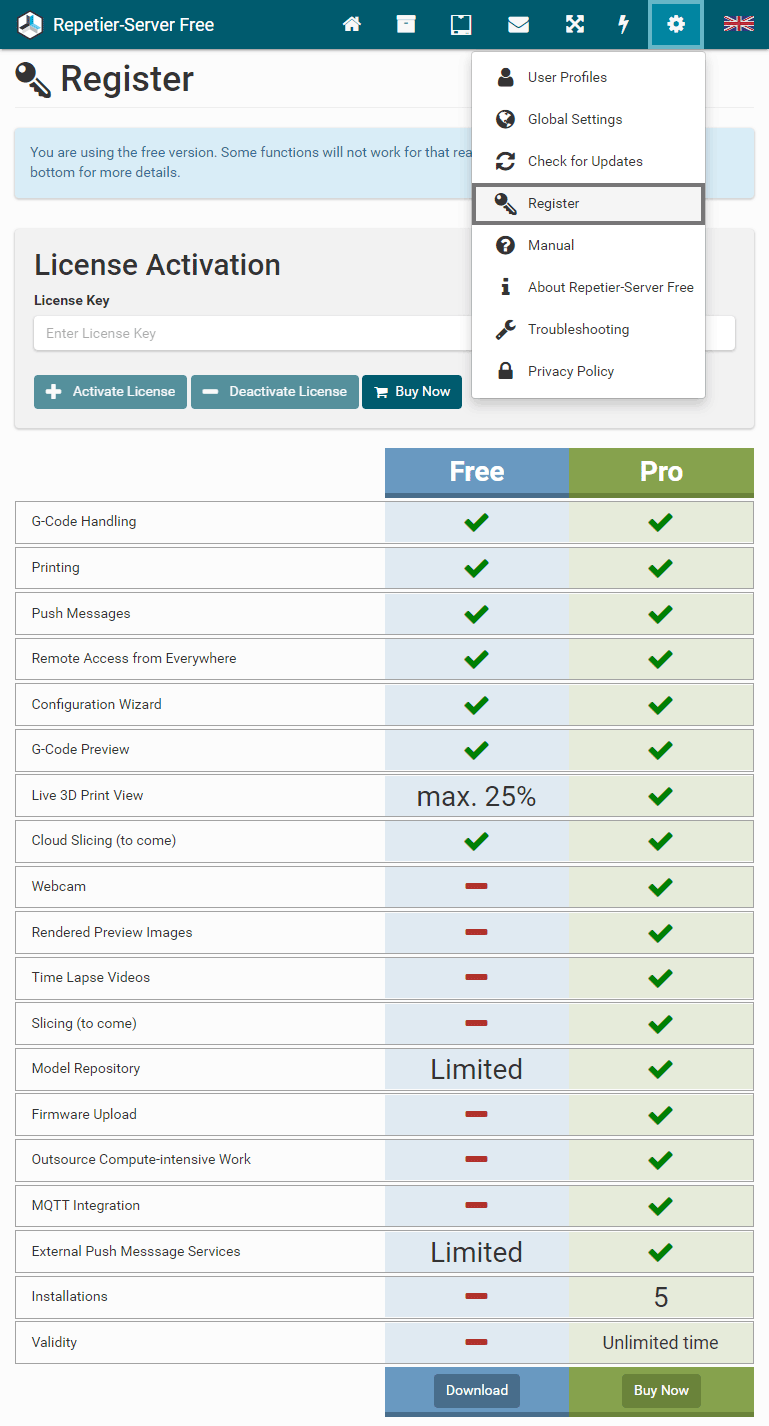769x1426 pixels.
Task: Select About Repetier-Server Free
Action: coord(610,287)
